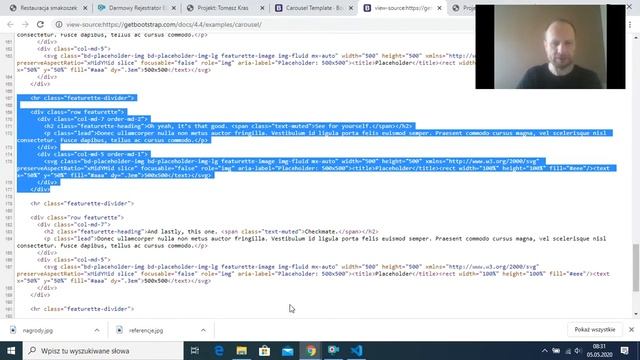Screen dimensions: 640x360
Task: Click the selected 'col-md-7 order-md-2' line
Action: 92,119
